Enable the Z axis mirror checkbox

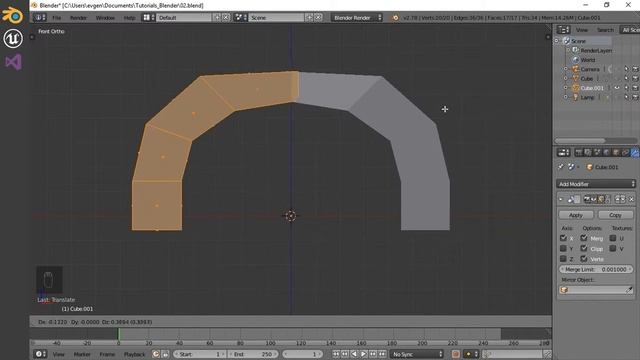click(563, 259)
